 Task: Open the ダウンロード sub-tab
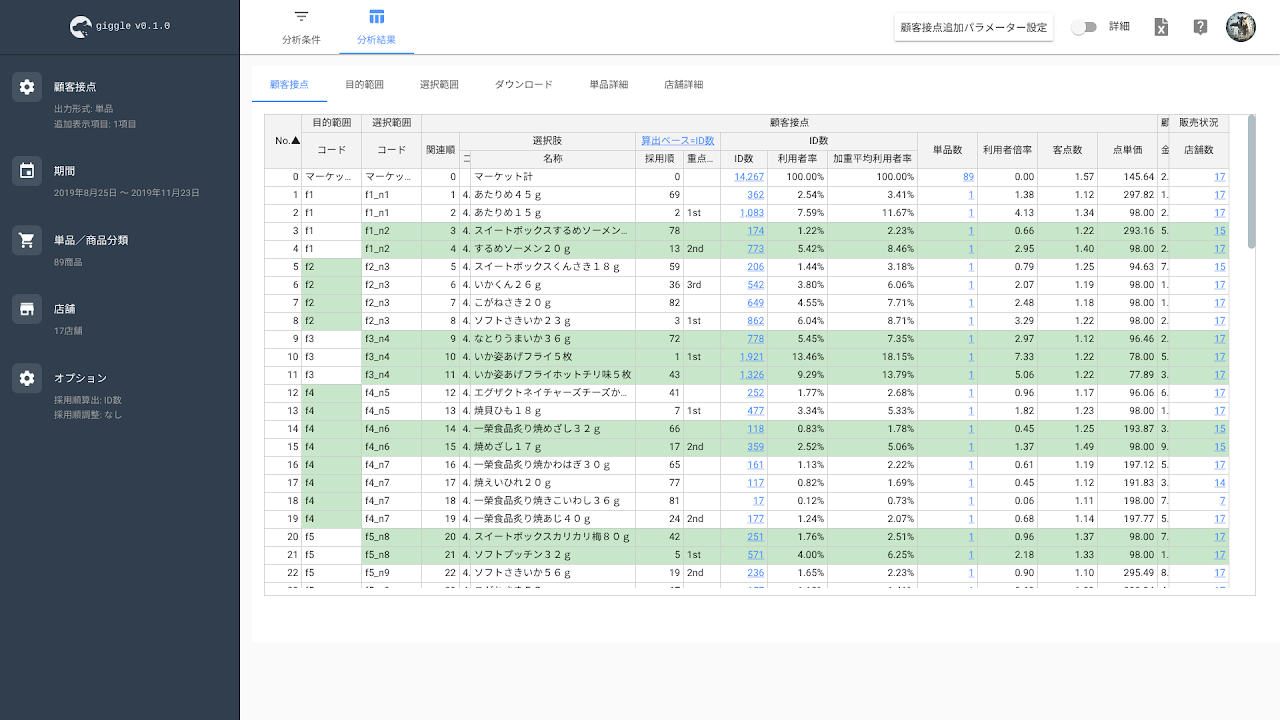tap(524, 85)
